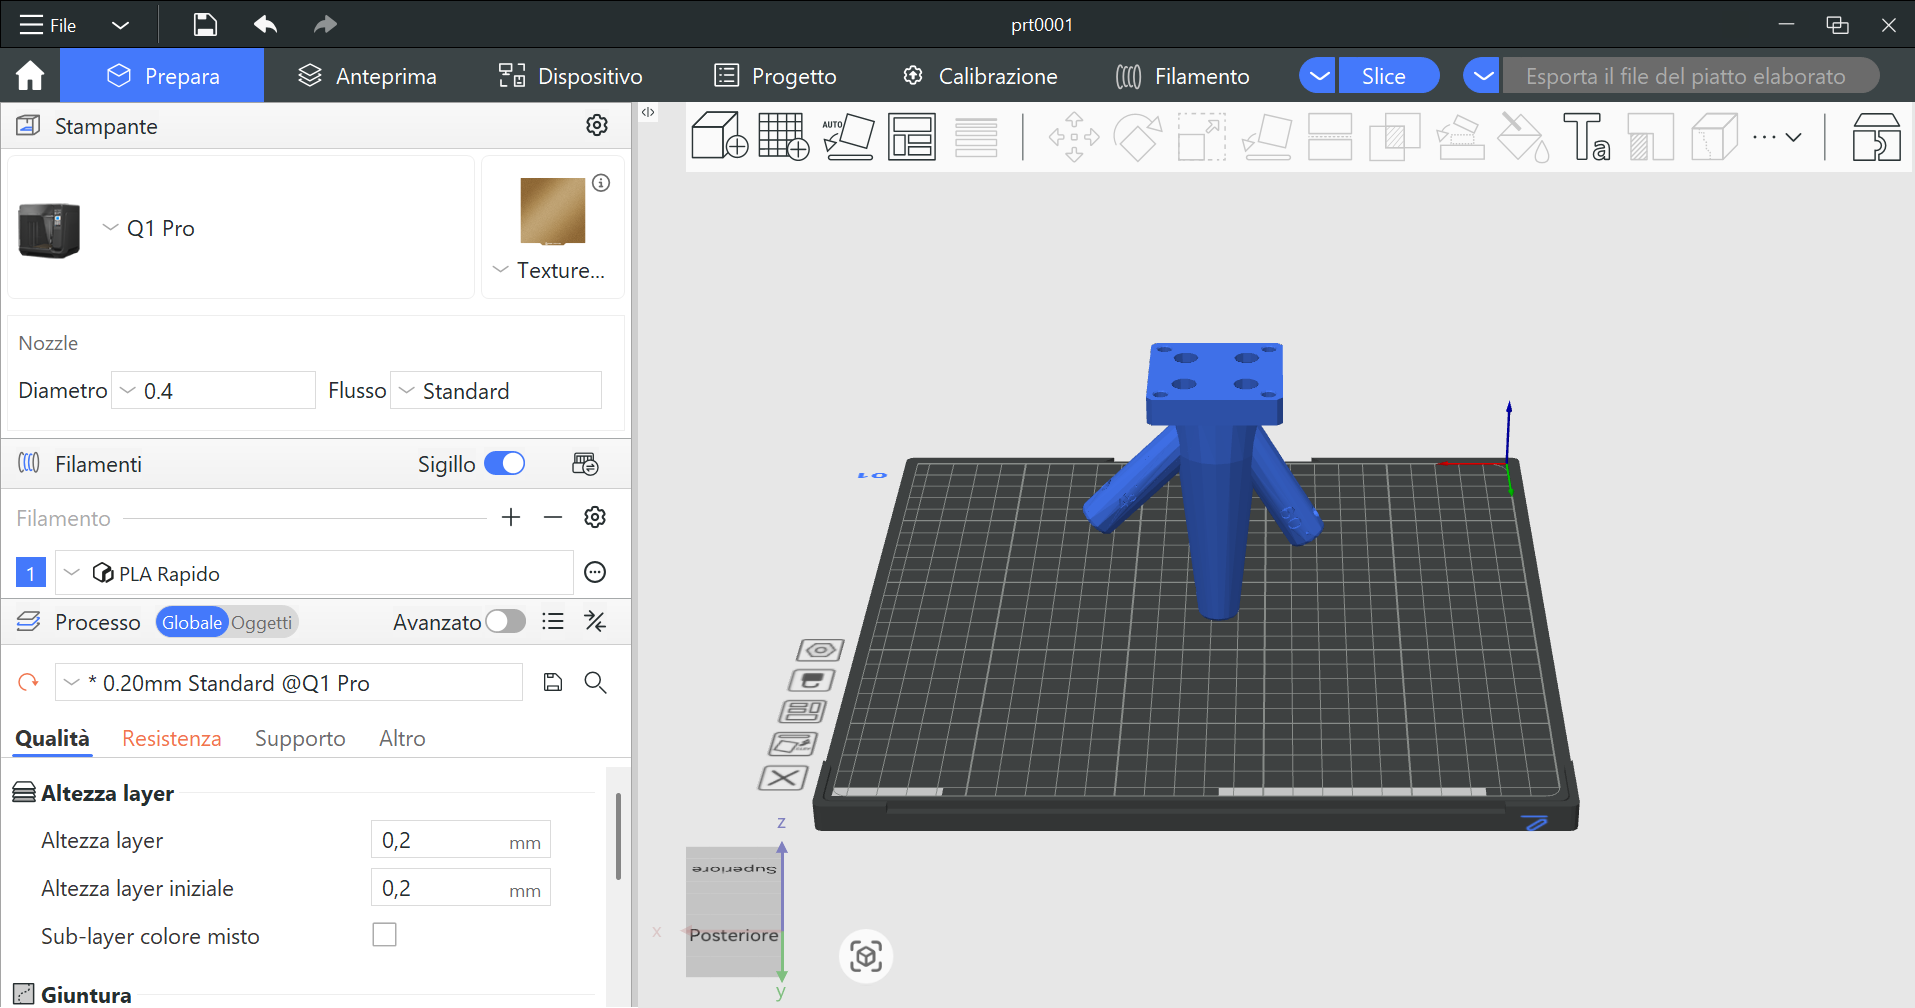Open the Filamento tab
The height and width of the screenshot is (1008, 1915).
point(1182,76)
